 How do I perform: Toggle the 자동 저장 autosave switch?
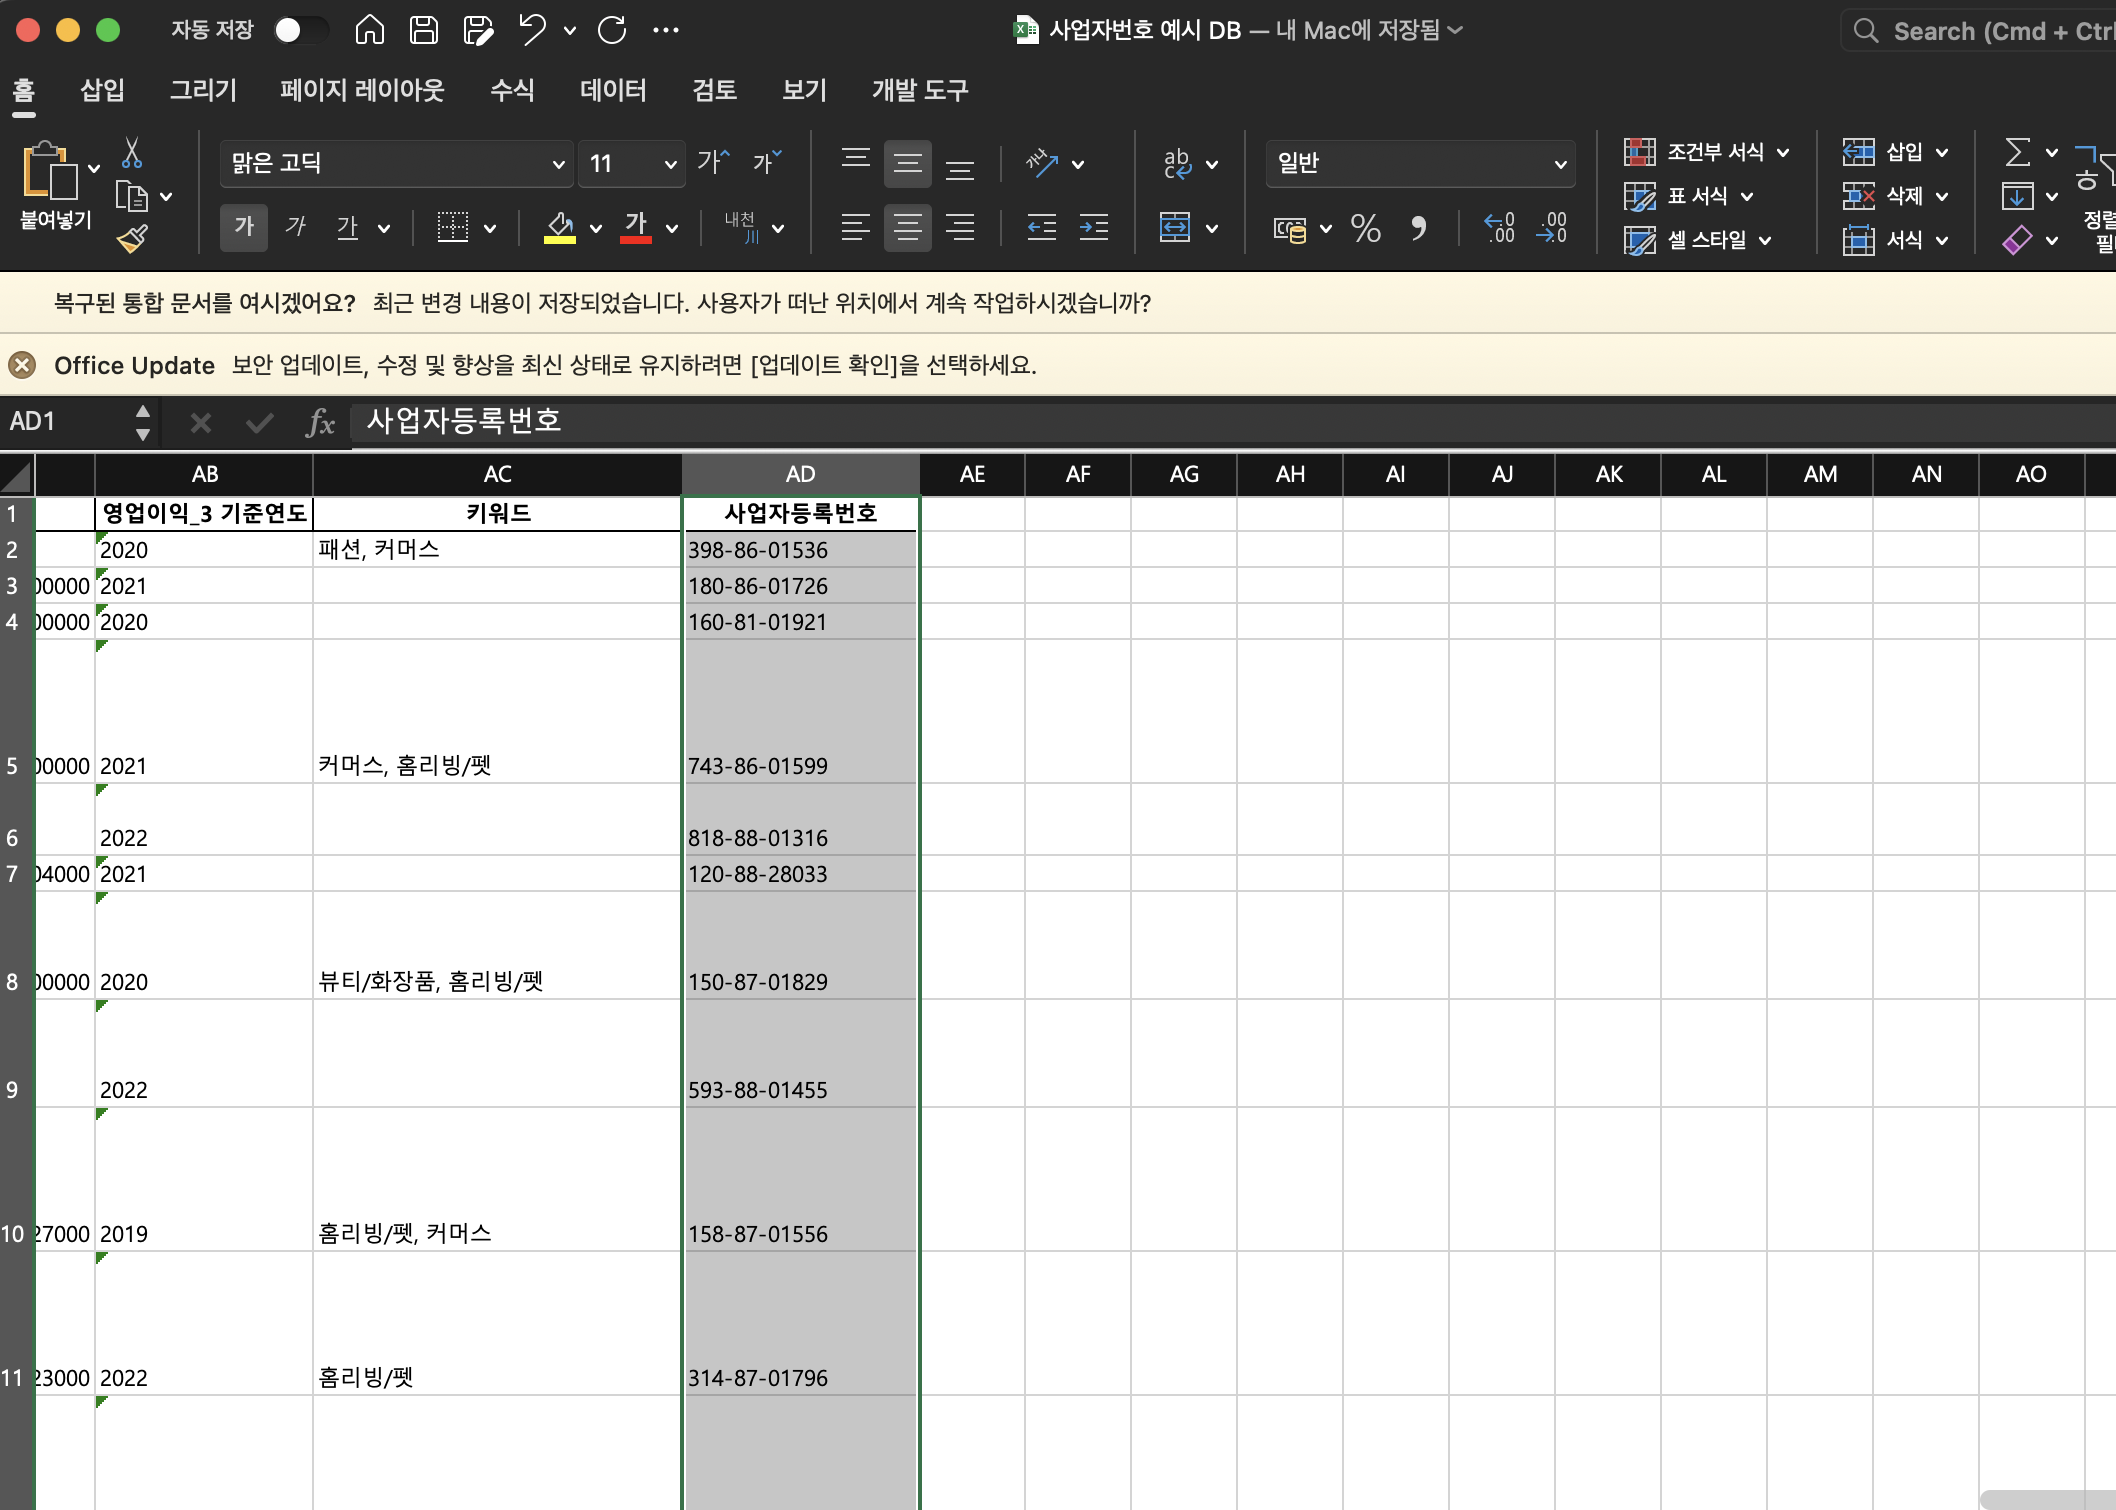click(x=300, y=30)
